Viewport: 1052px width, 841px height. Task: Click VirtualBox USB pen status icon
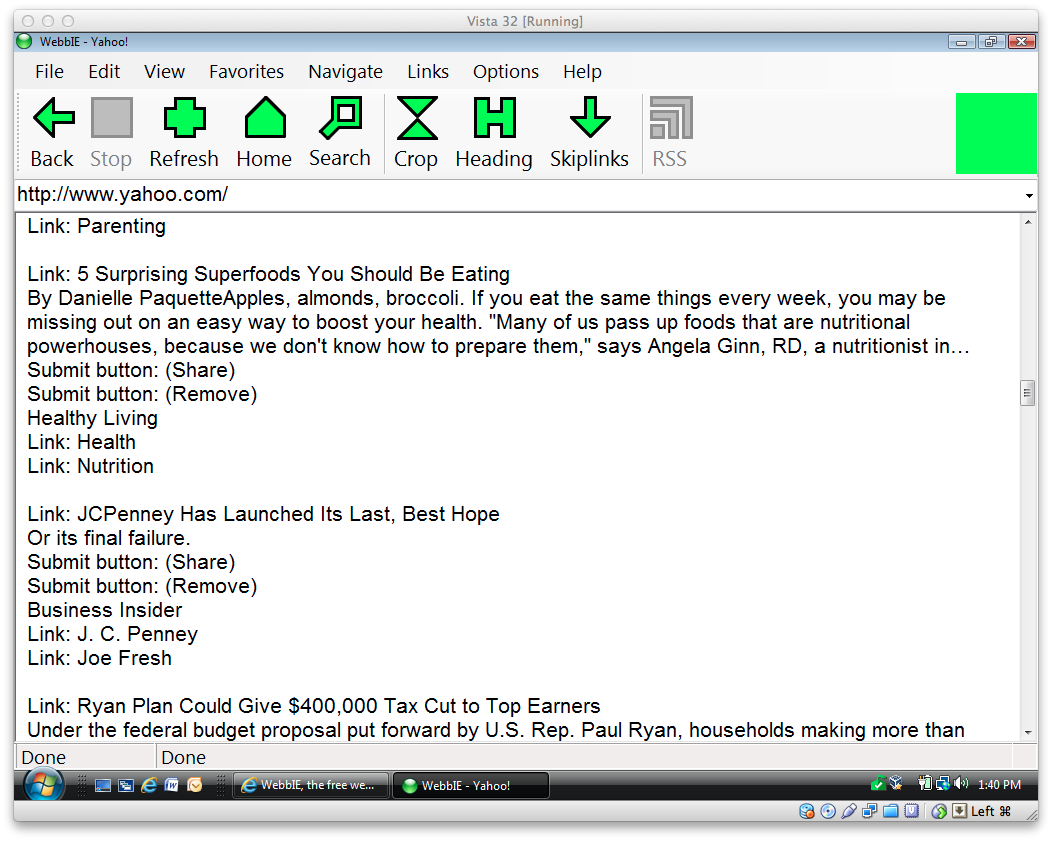tap(849, 811)
